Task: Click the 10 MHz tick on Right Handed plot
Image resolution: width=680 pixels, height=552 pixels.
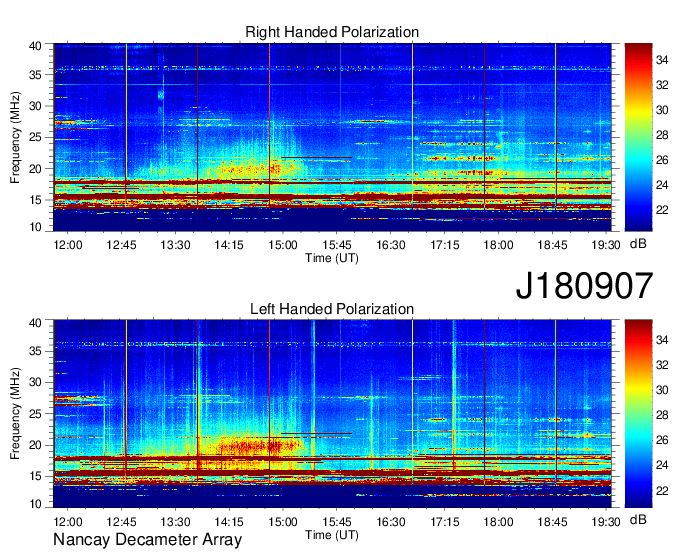Action: pos(35,227)
